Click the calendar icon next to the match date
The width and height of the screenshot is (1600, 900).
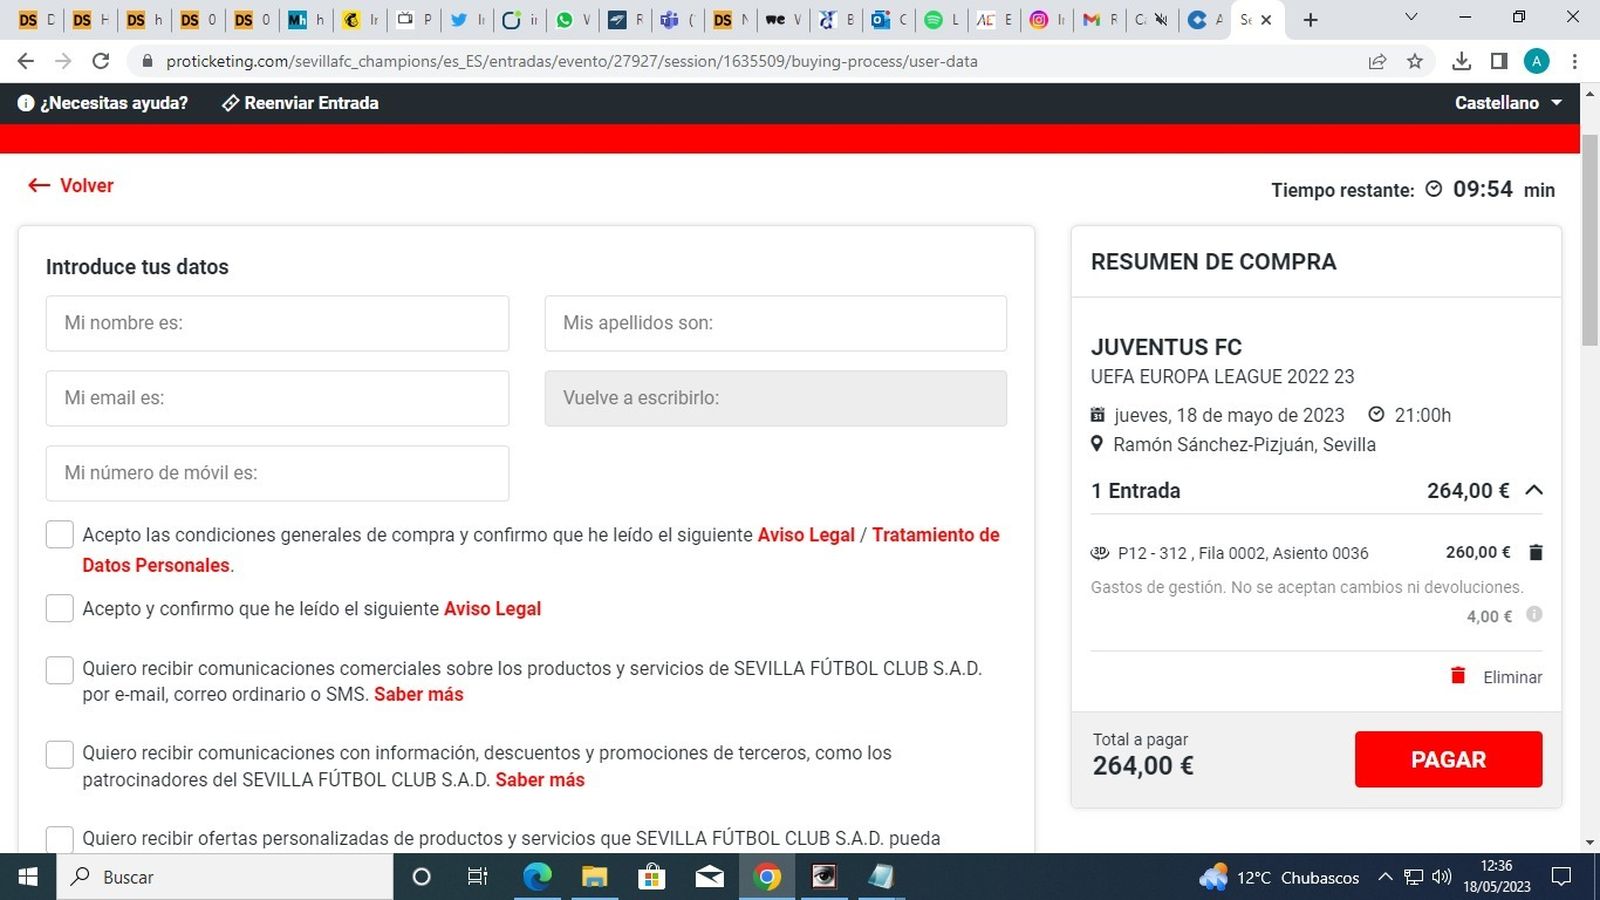coord(1097,414)
